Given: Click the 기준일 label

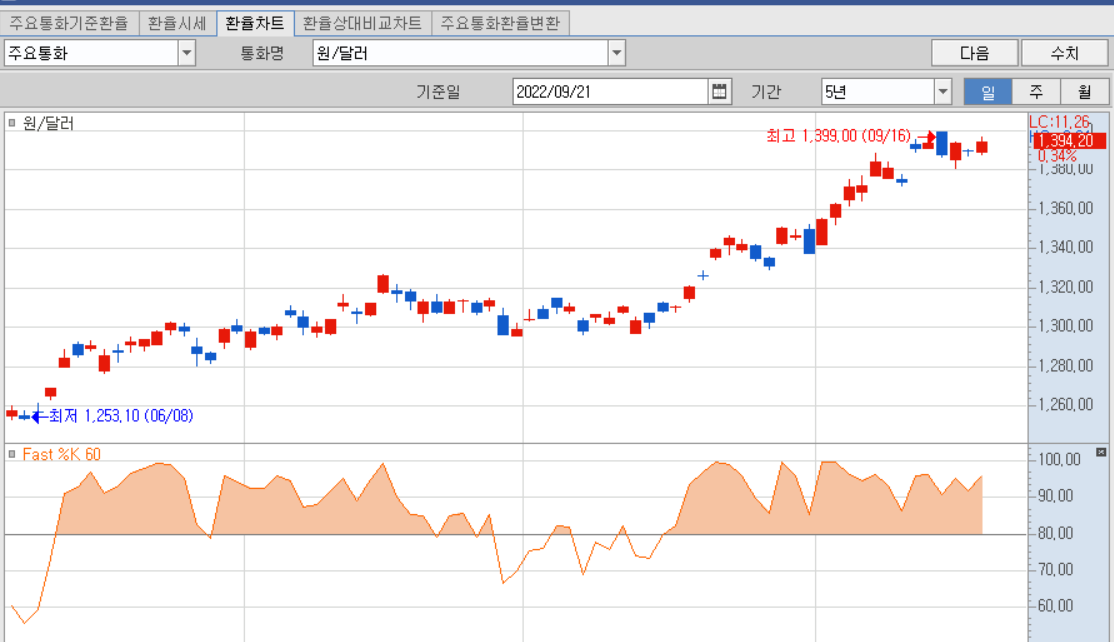Looking at the screenshot, I should point(438,92).
